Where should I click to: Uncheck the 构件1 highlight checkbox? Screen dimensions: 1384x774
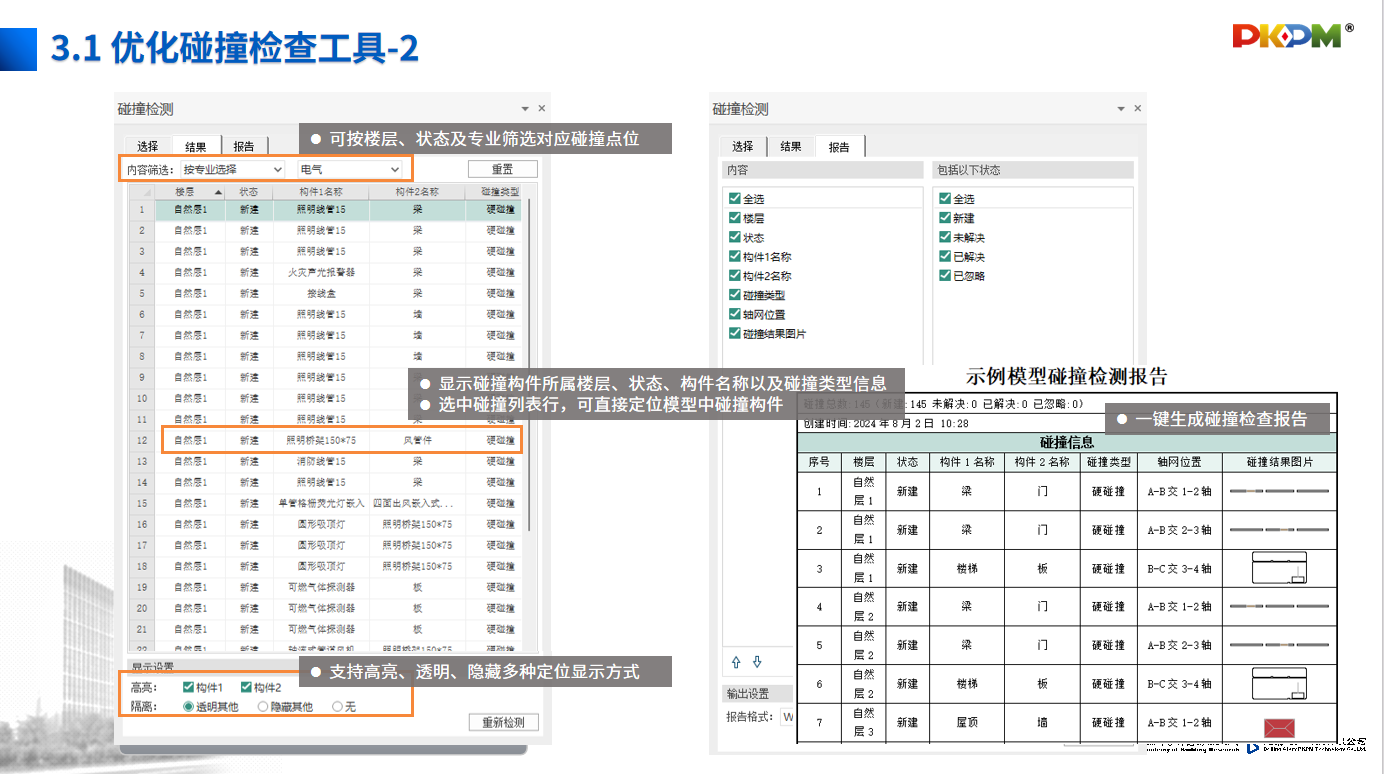[x=188, y=687]
